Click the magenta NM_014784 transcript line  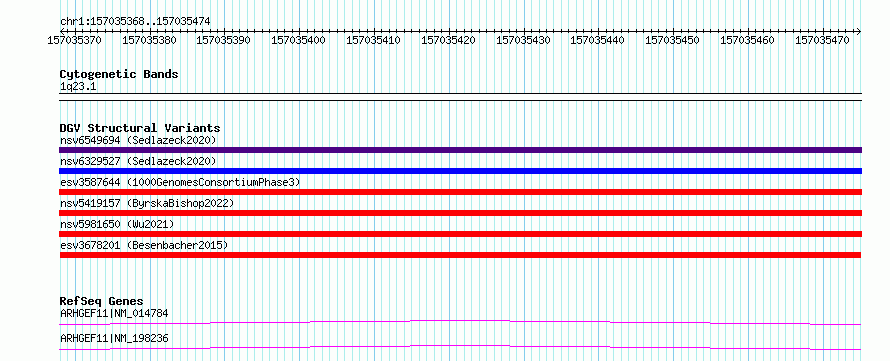pos(460,322)
